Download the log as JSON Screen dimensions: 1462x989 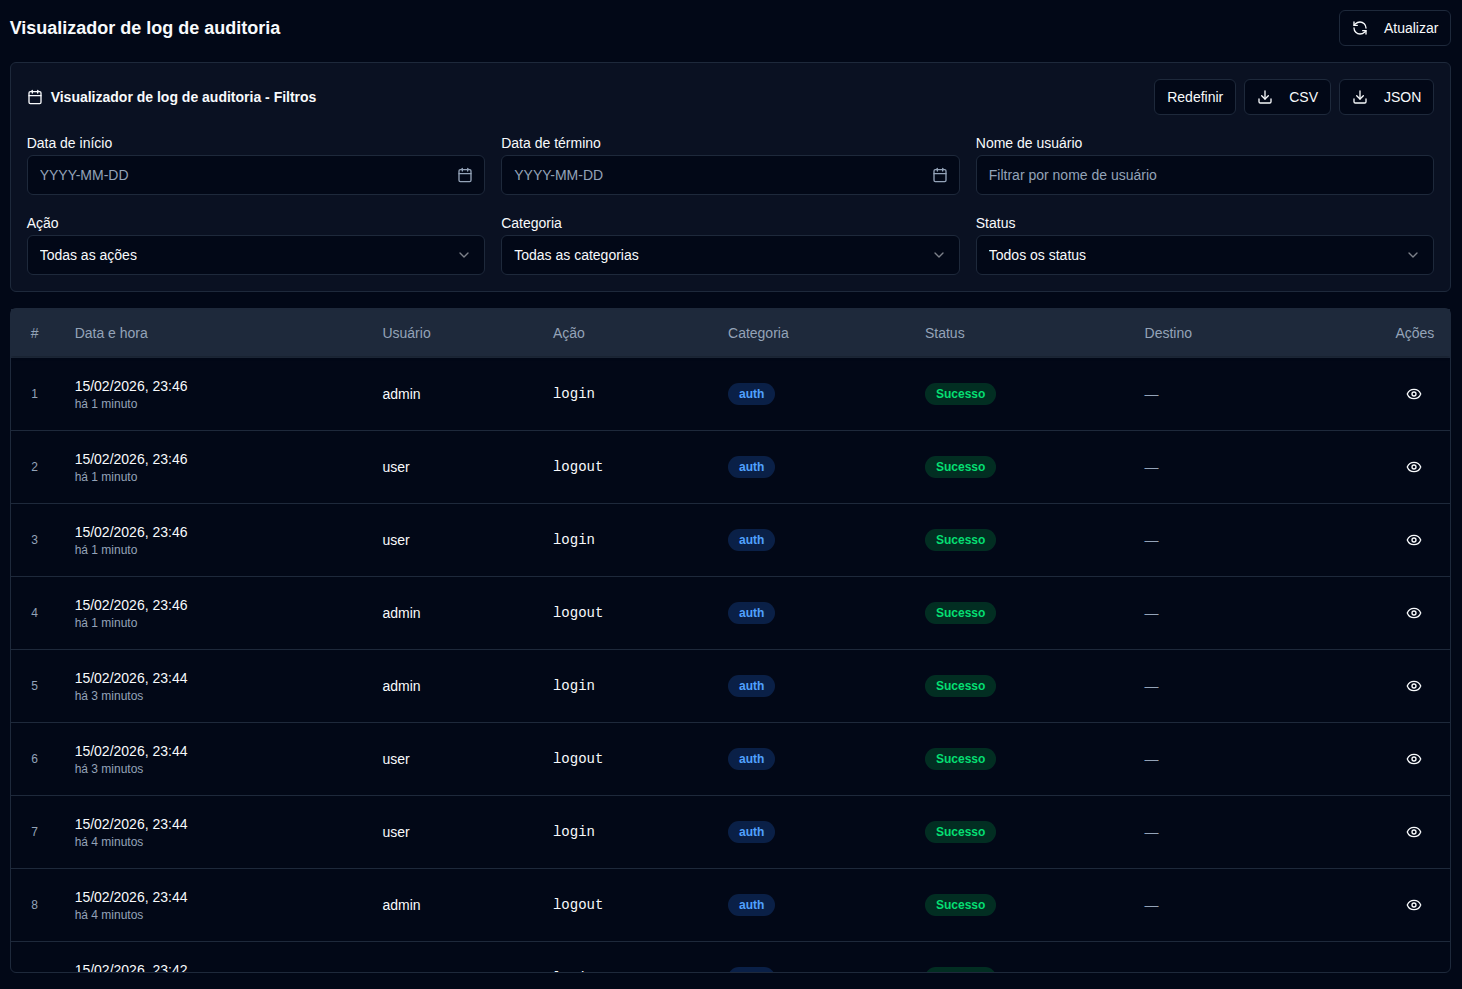pos(1385,97)
